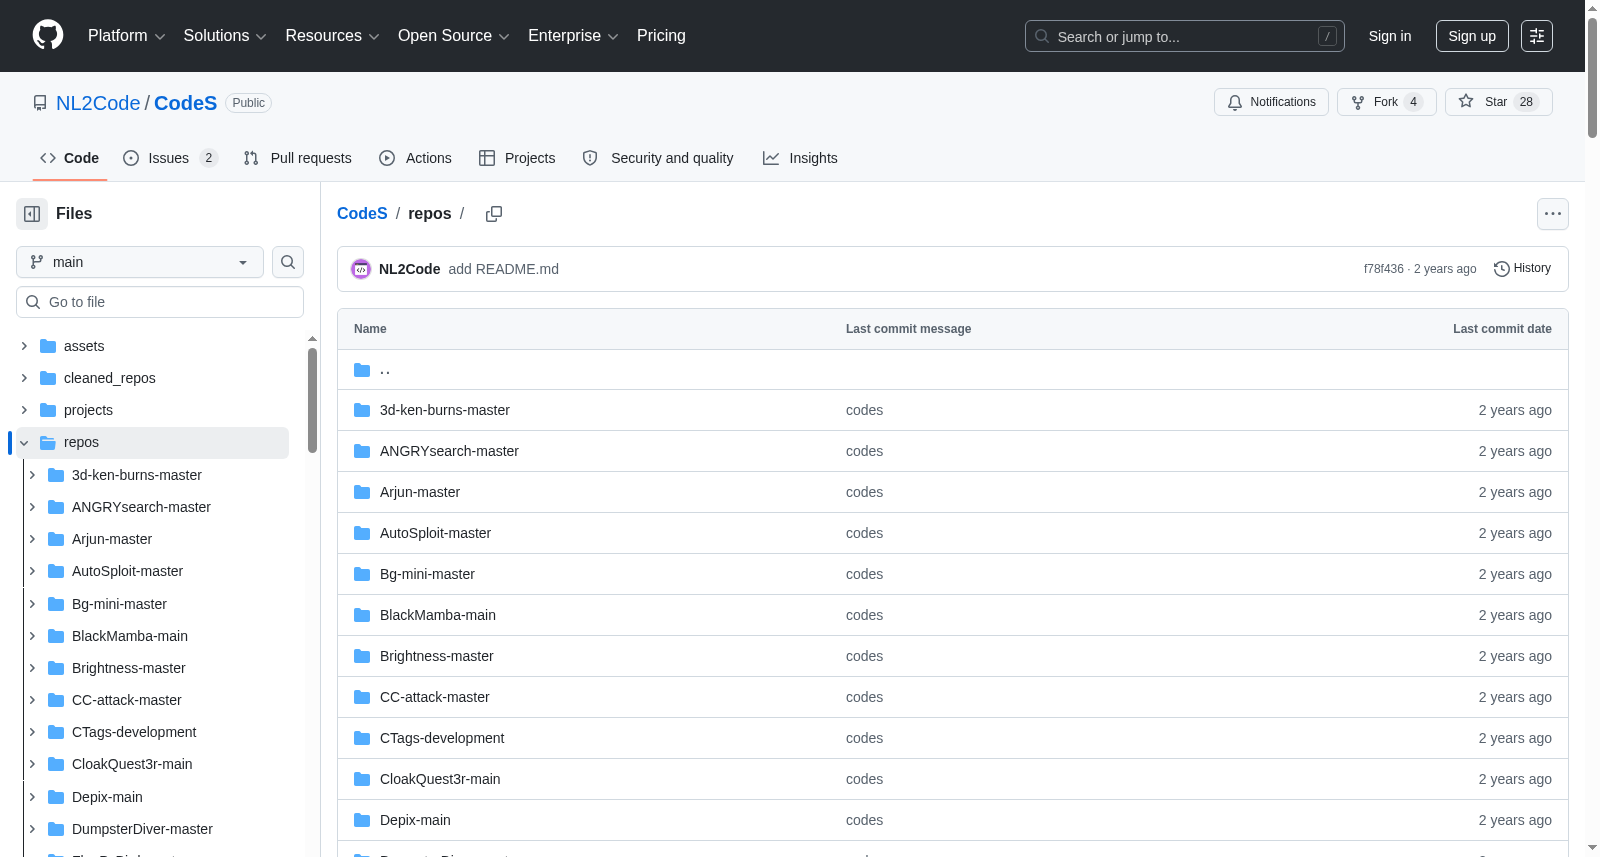Click the Notifications button

point(1271,102)
